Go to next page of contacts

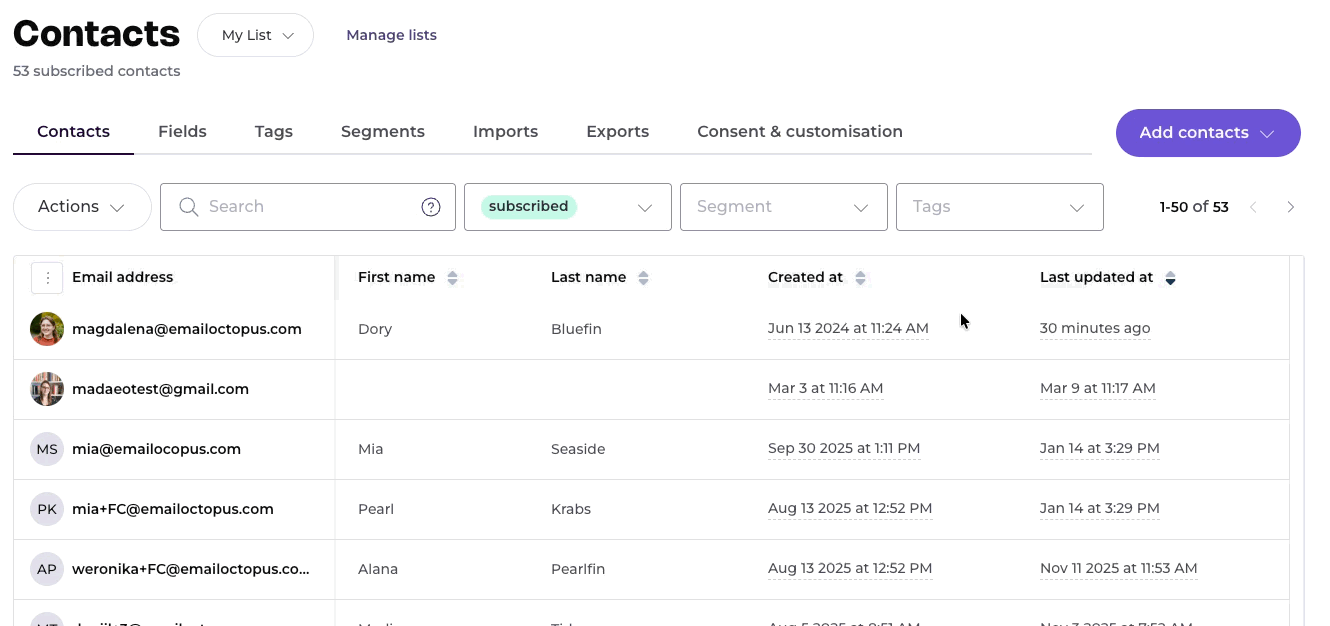pyautogui.click(x=1291, y=207)
